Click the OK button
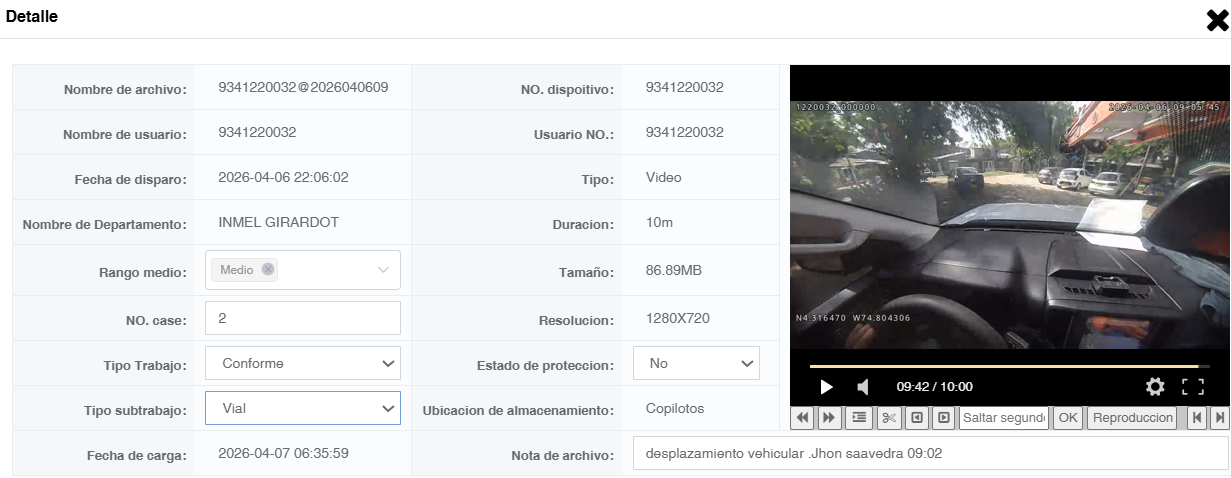This screenshot has width=1231, height=478. coord(1068,417)
